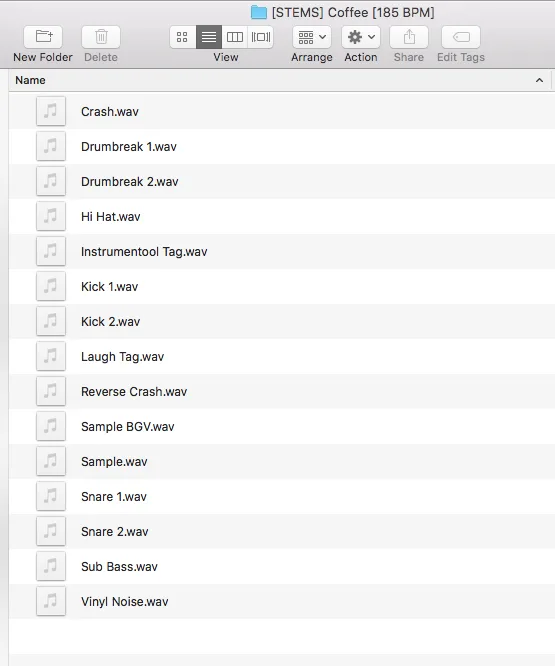The height and width of the screenshot is (666, 555).
Task: Click the Kick 2.wav file name
Action: (110, 322)
